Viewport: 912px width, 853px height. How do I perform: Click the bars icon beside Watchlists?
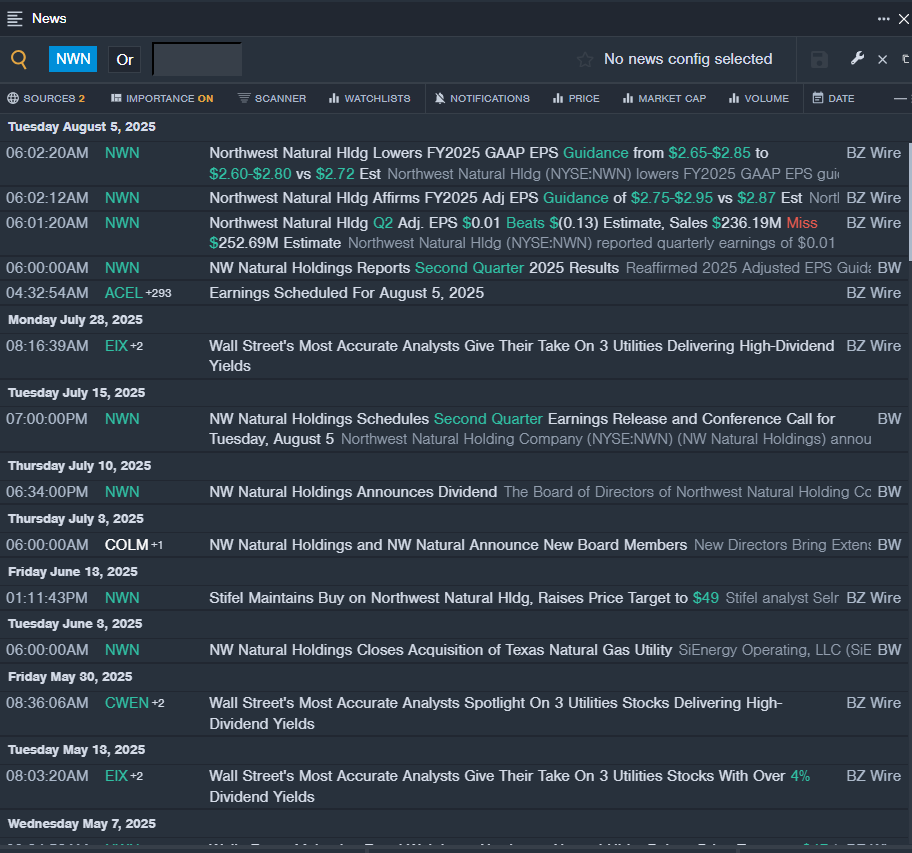[334, 98]
